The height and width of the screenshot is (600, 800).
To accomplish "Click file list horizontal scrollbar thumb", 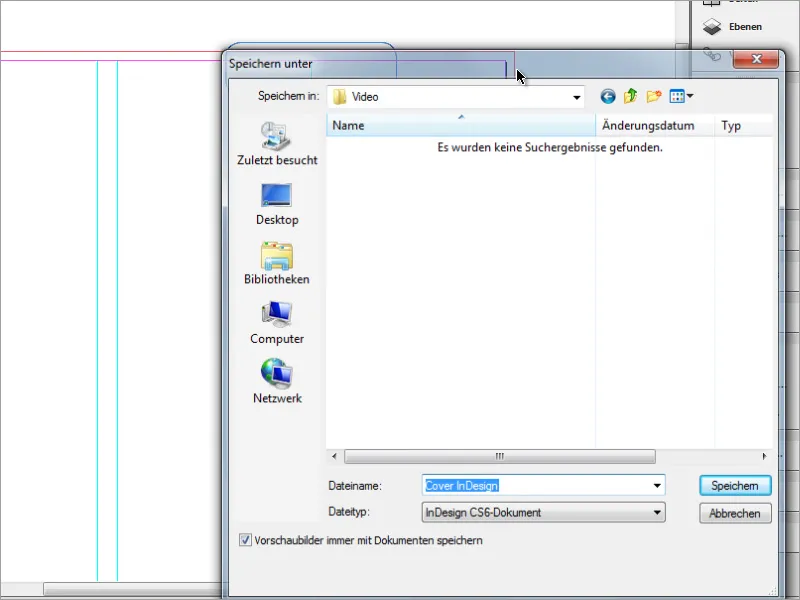I will pyautogui.click(x=500, y=456).
